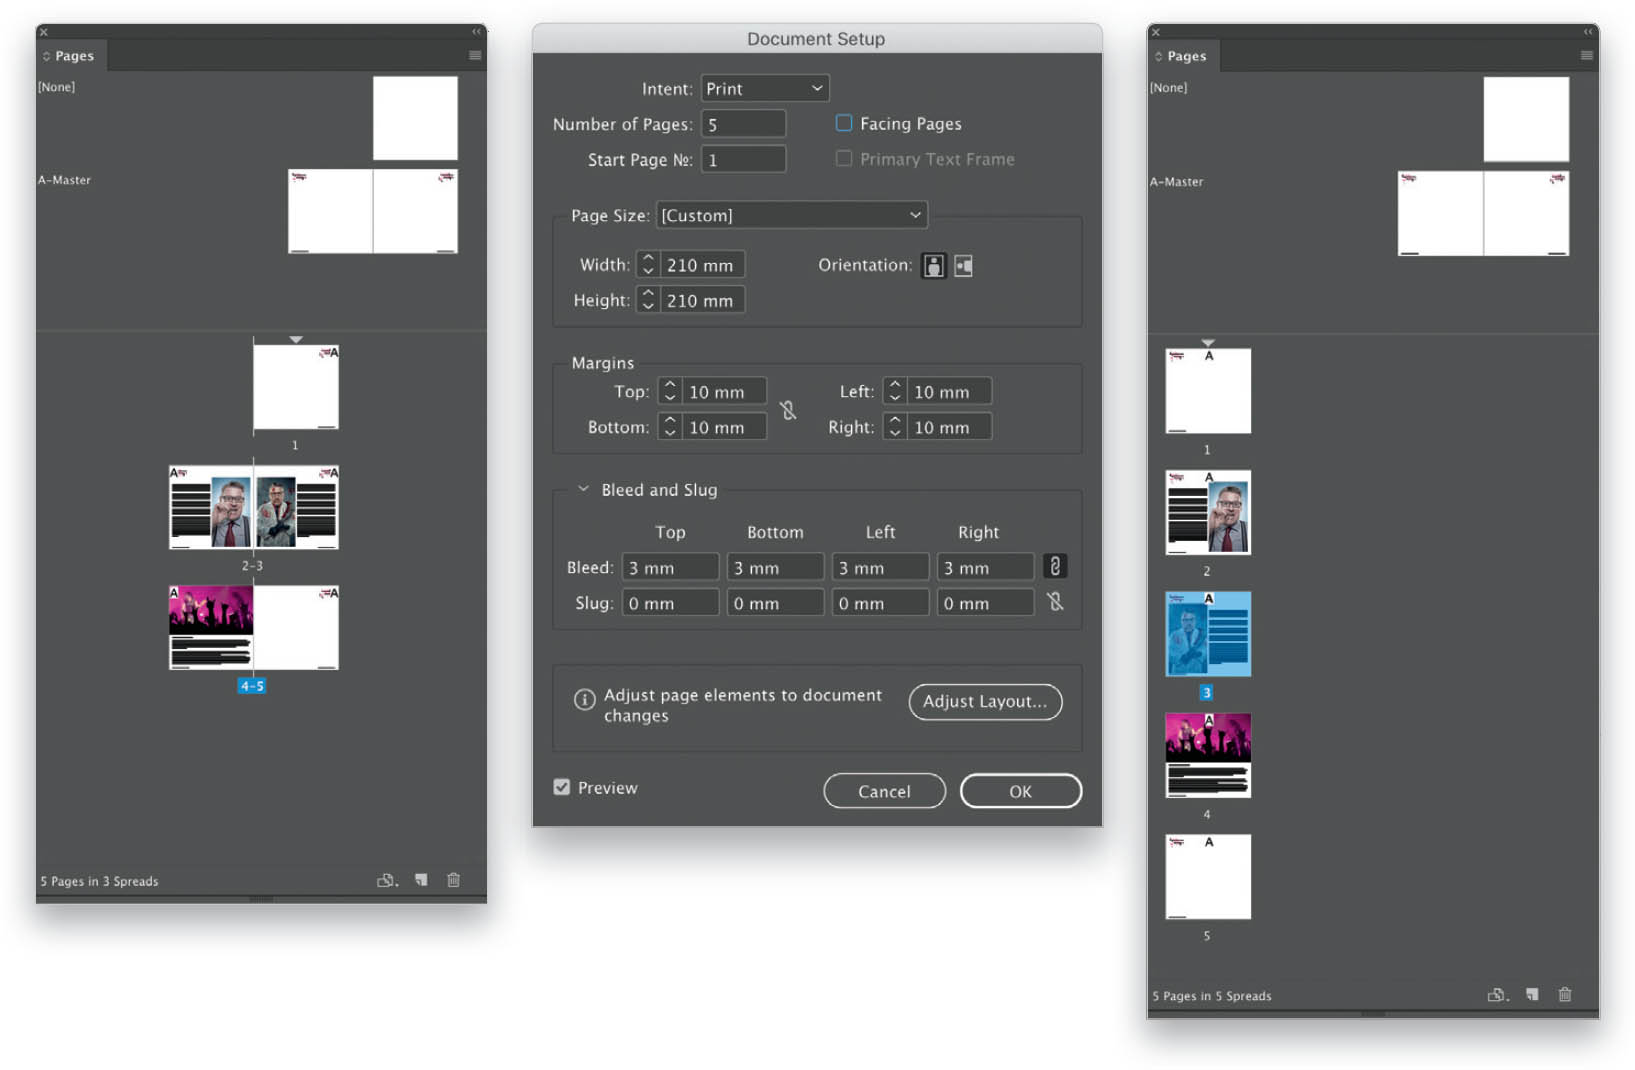Tick the Primary Text Frame checkbox
The height and width of the screenshot is (1070, 1635).
click(x=844, y=159)
